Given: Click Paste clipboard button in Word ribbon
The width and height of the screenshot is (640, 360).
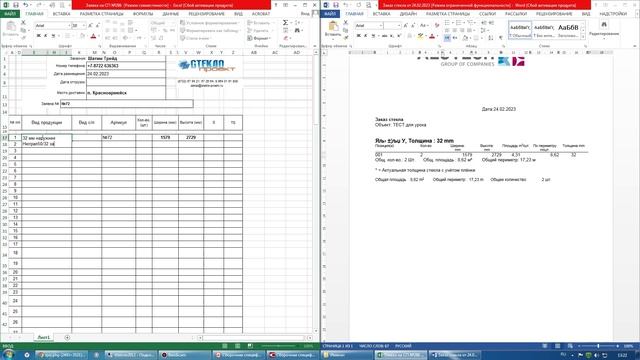Looking at the screenshot, I should click(x=333, y=29).
